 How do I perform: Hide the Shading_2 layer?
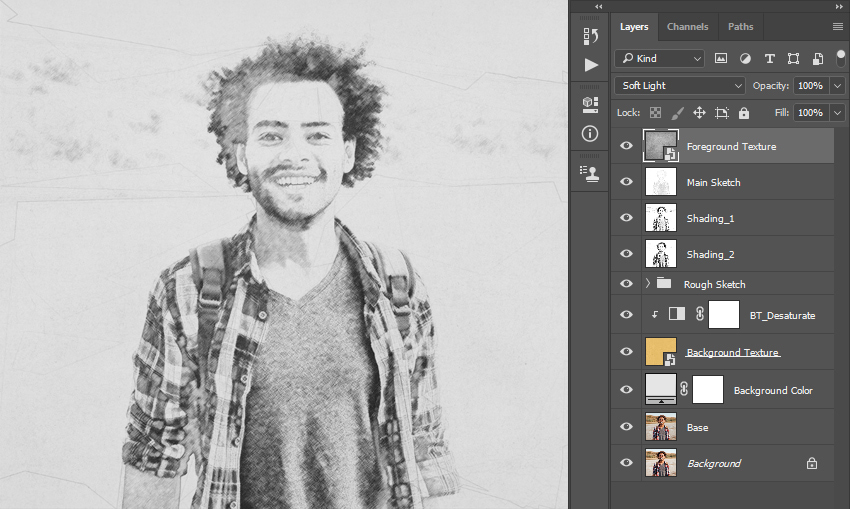coord(626,254)
